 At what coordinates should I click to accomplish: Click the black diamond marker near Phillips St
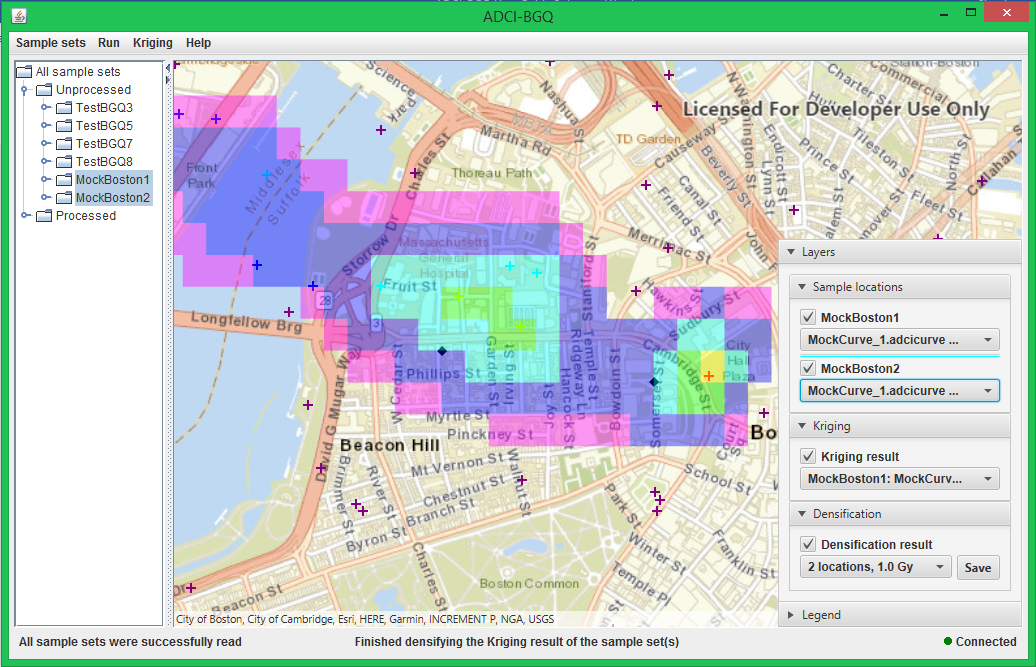pos(442,351)
